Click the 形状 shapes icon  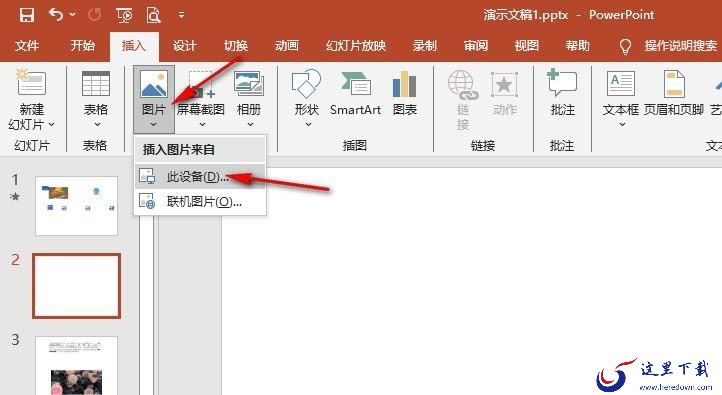click(306, 84)
